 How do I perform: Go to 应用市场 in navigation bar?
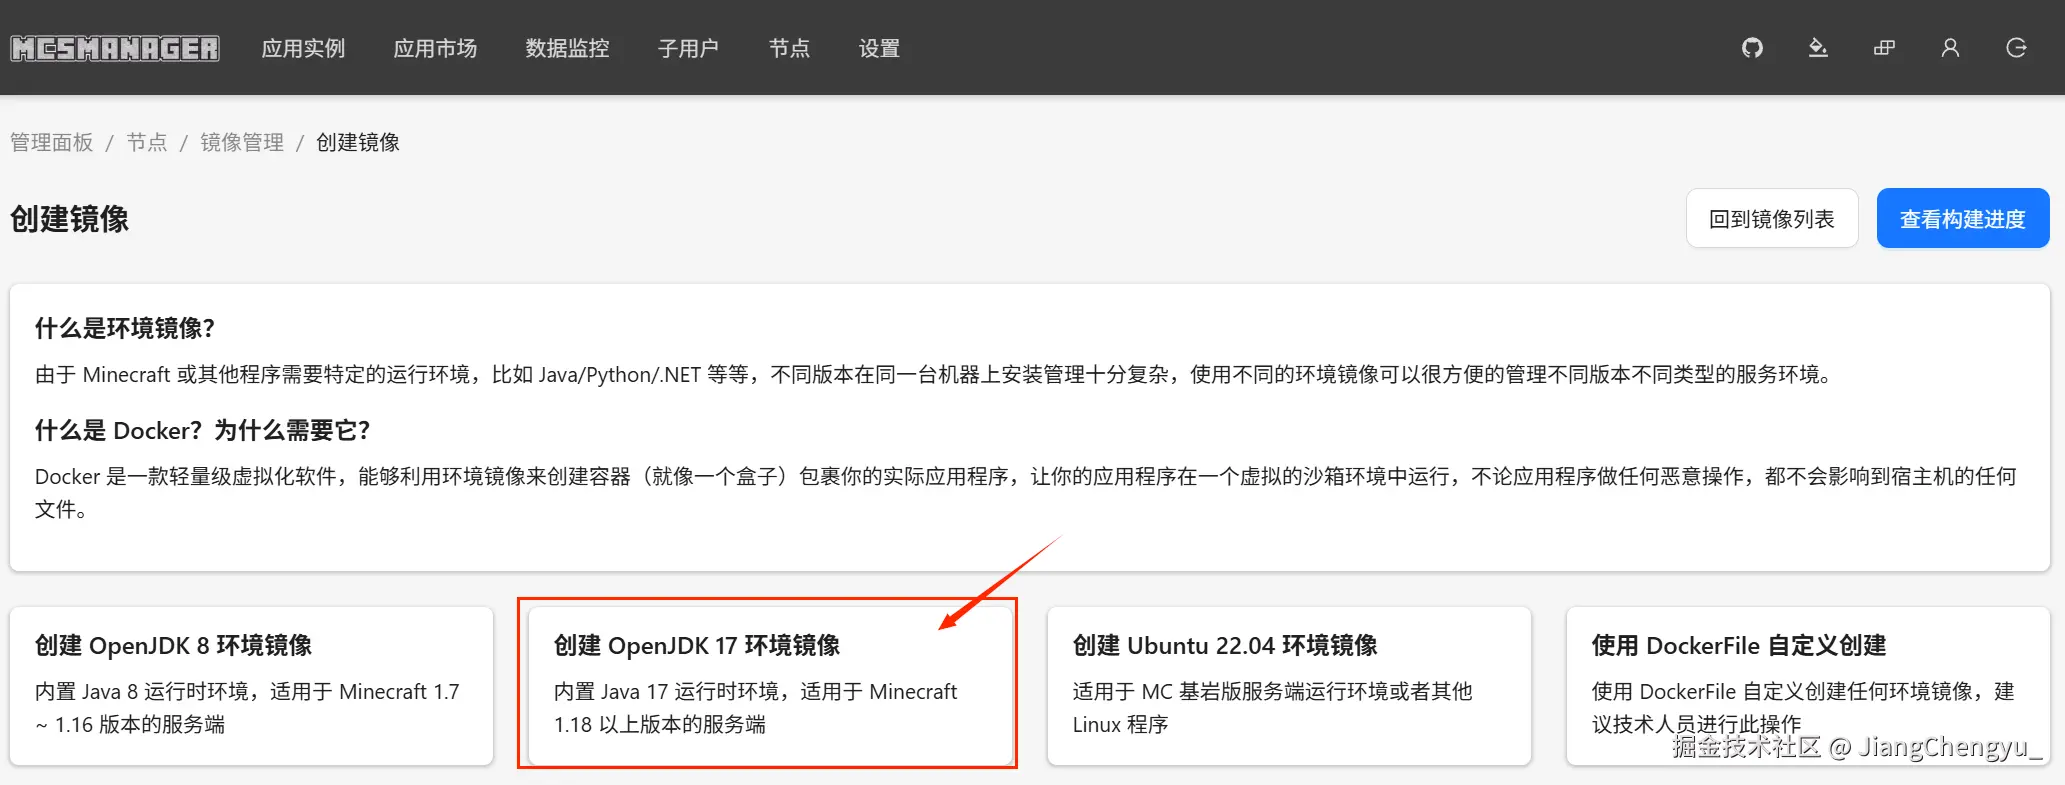tap(435, 48)
